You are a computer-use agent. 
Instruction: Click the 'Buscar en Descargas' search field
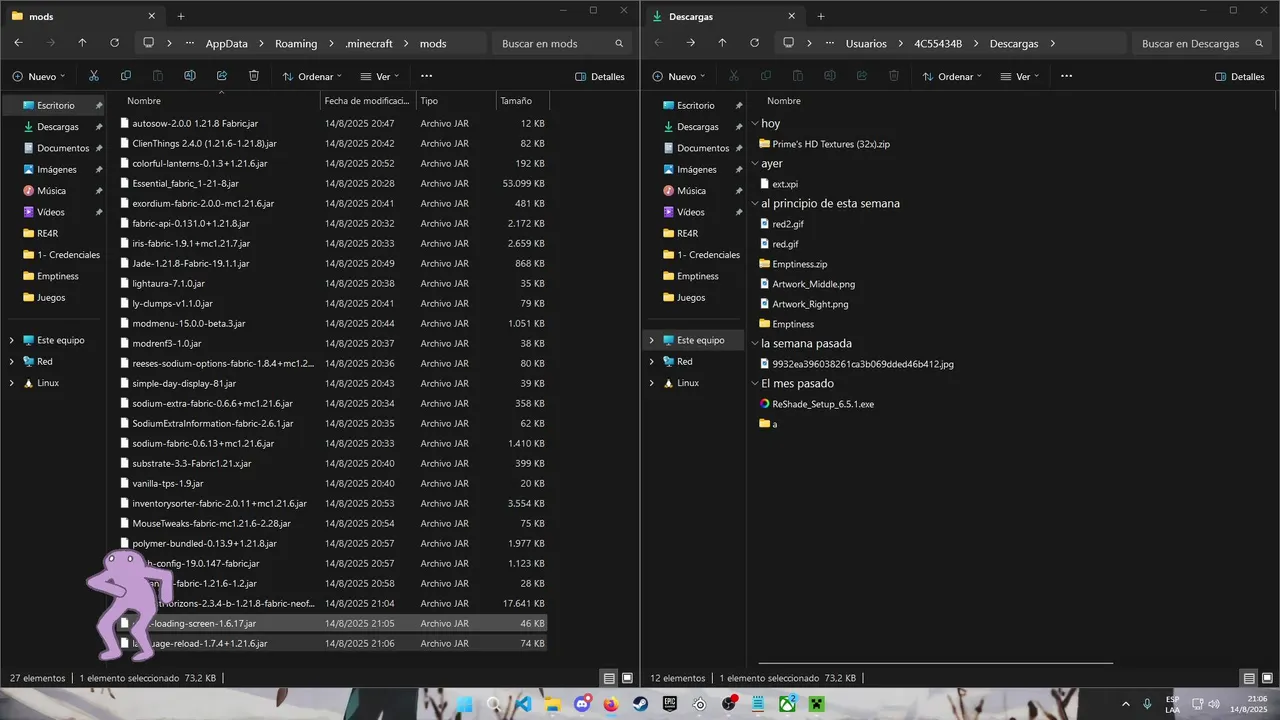[x=1201, y=43]
